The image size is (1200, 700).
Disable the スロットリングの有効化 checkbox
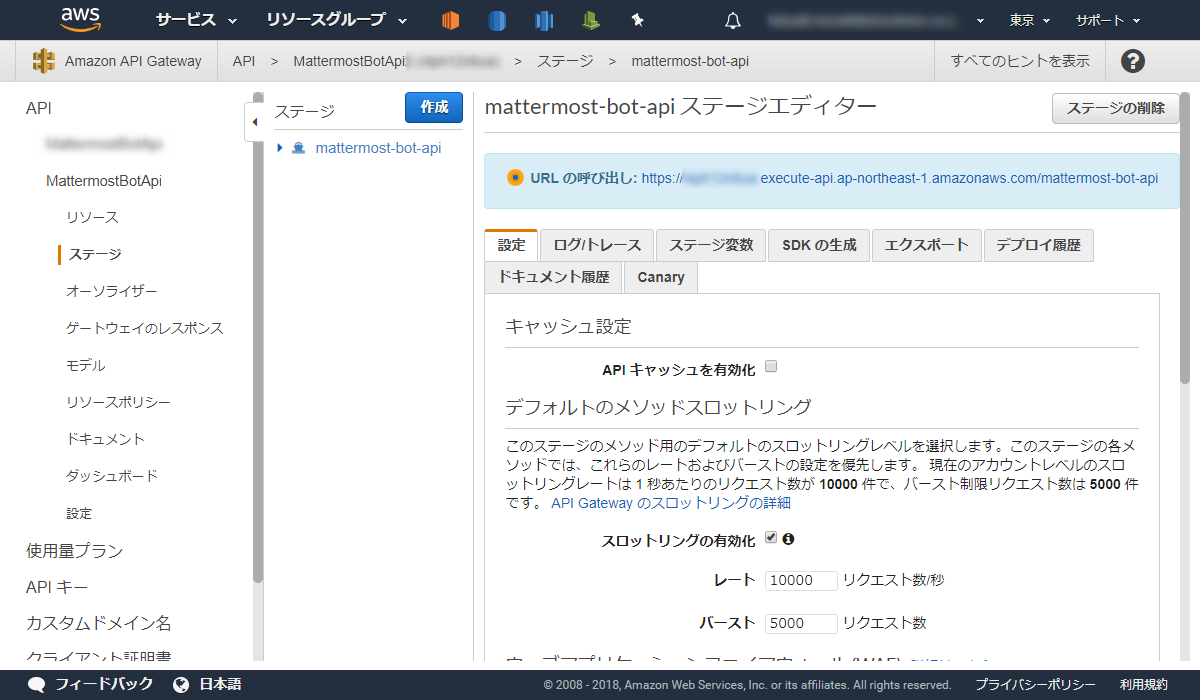(x=769, y=536)
